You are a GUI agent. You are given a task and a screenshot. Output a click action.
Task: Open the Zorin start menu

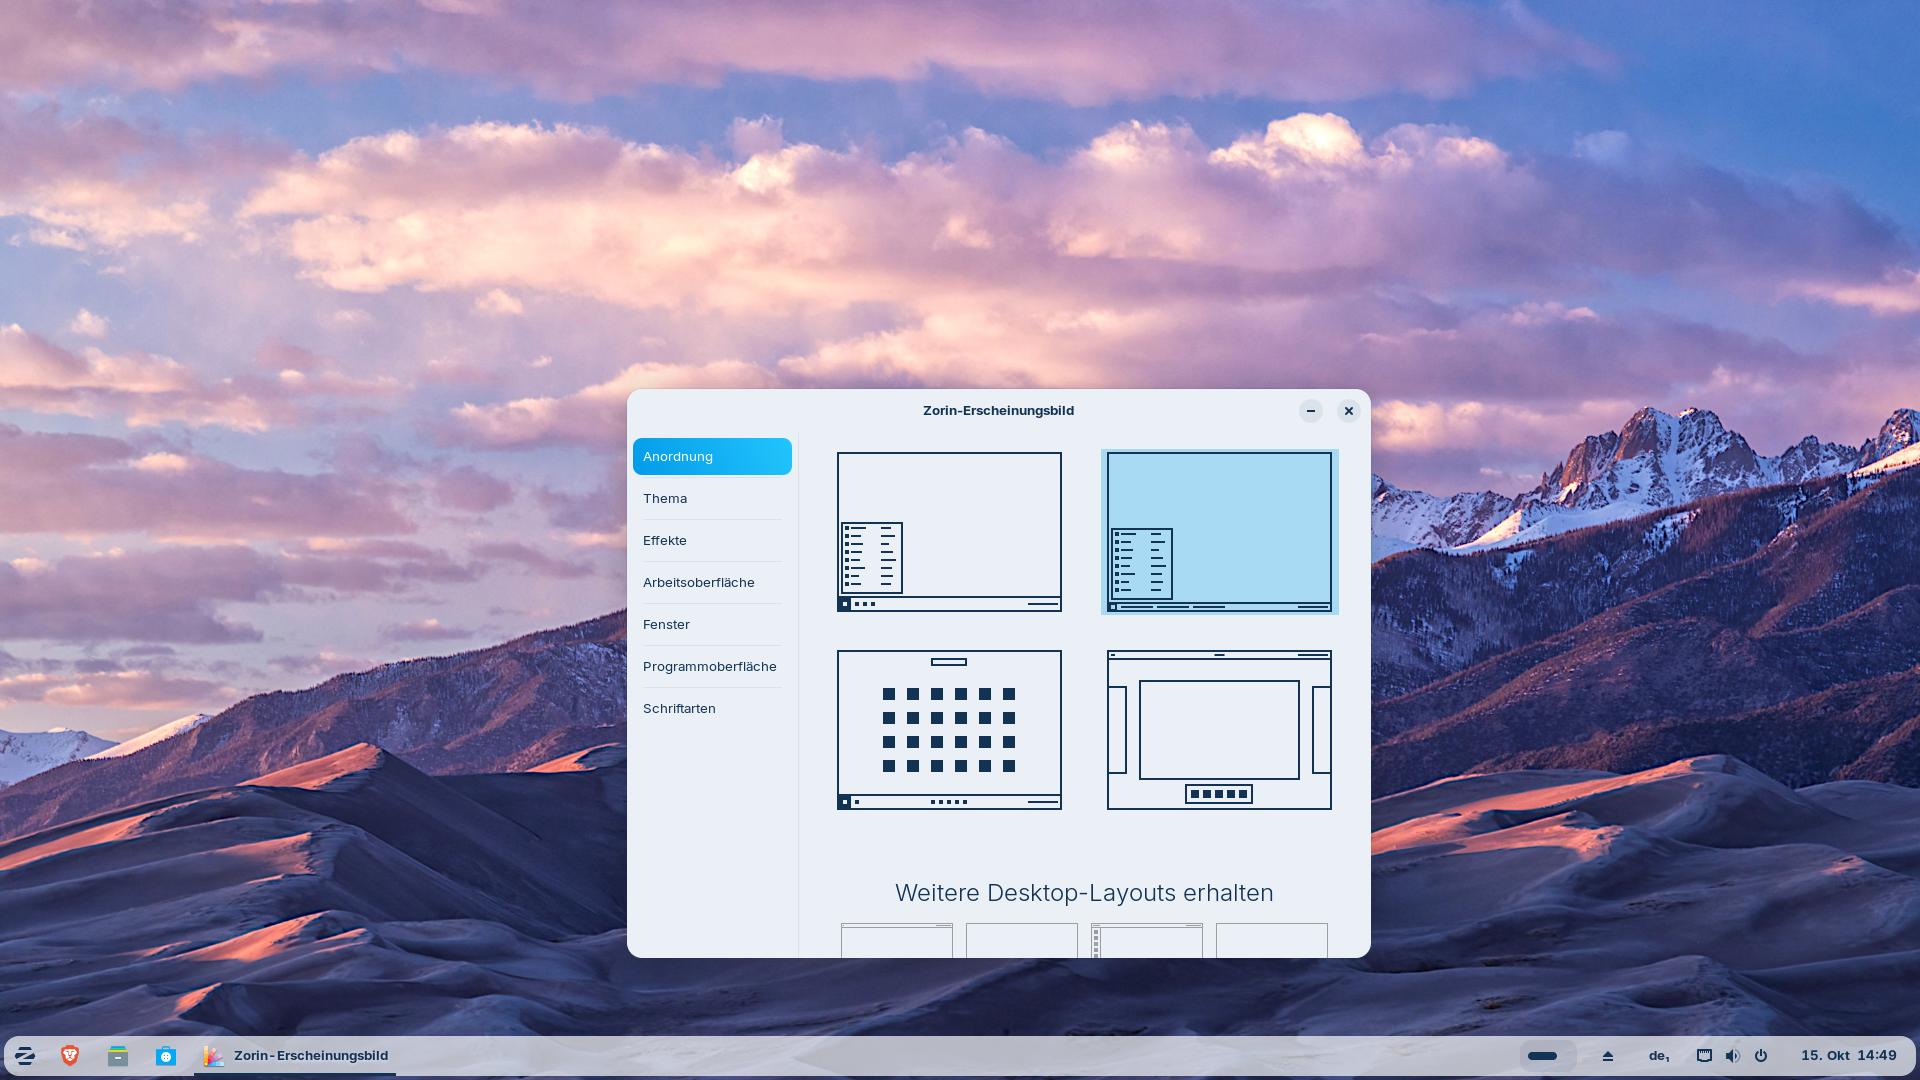click(25, 1056)
